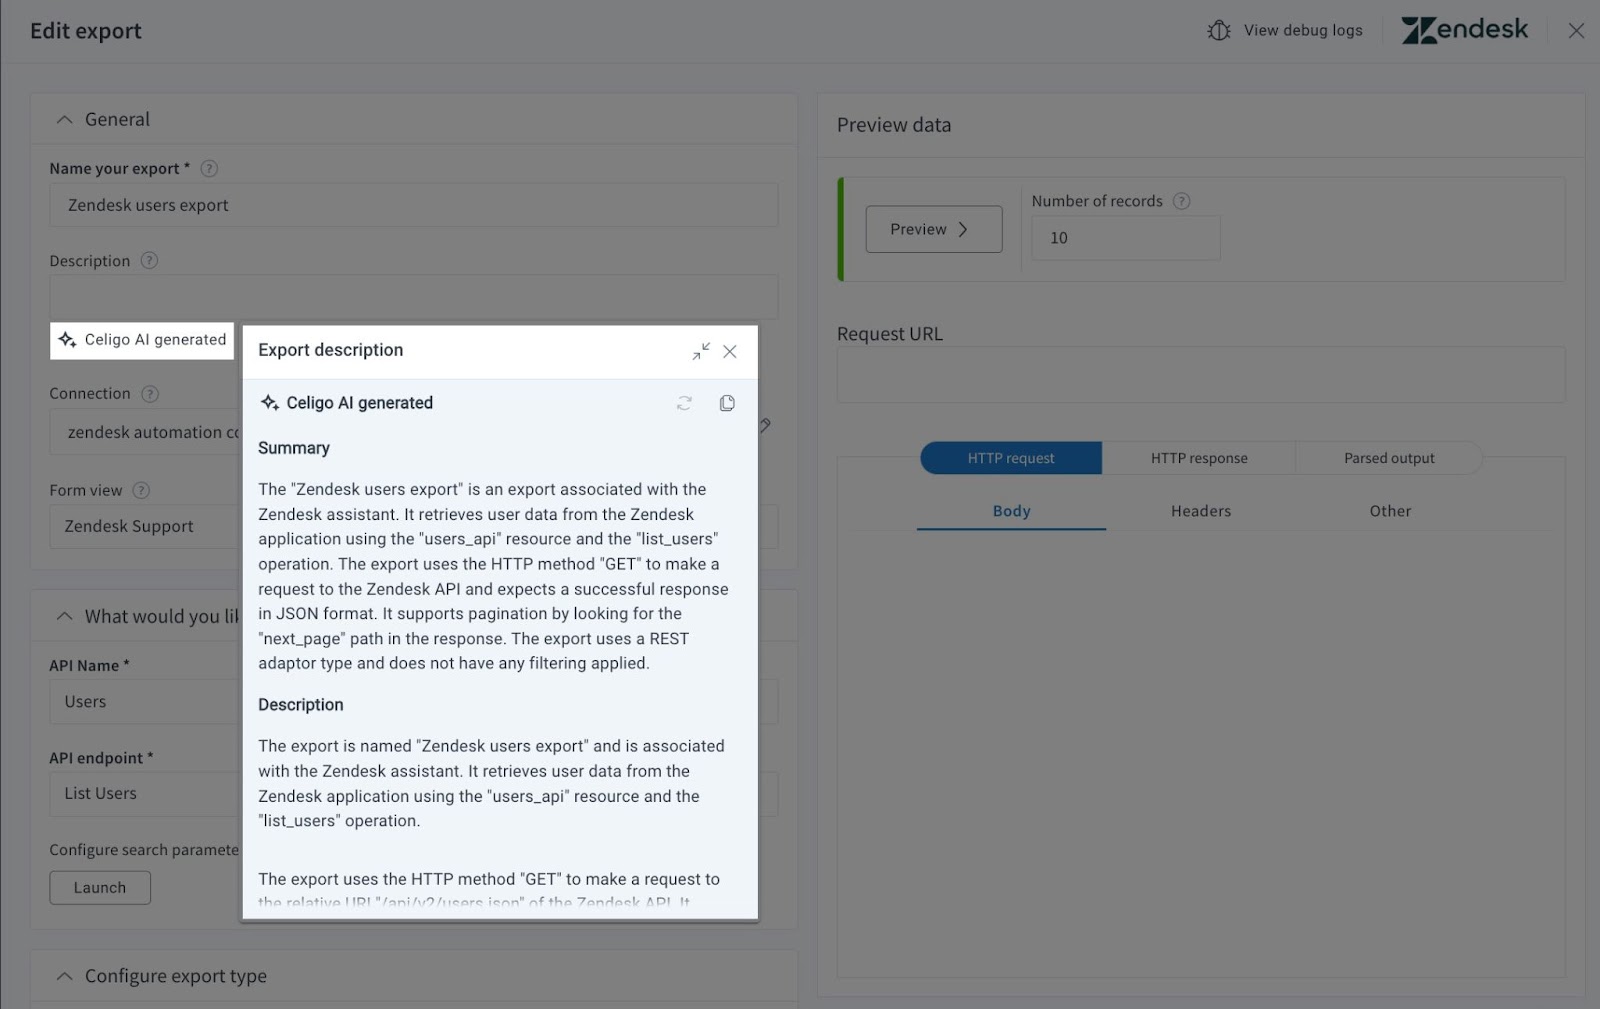Collapse the General section

tap(64, 118)
